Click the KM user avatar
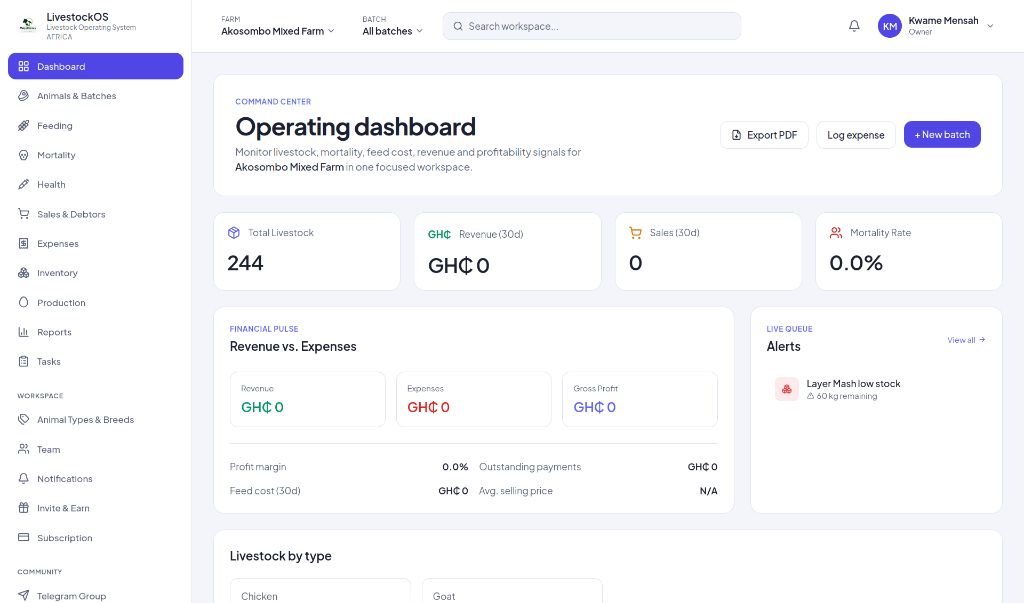The image size is (1024, 603). point(889,26)
